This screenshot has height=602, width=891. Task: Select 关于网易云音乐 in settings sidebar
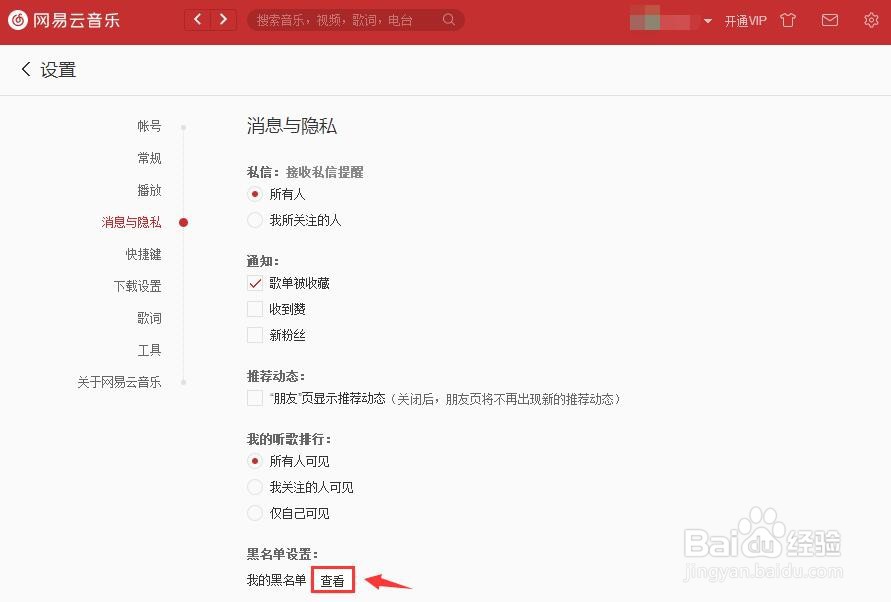(x=119, y=382)
